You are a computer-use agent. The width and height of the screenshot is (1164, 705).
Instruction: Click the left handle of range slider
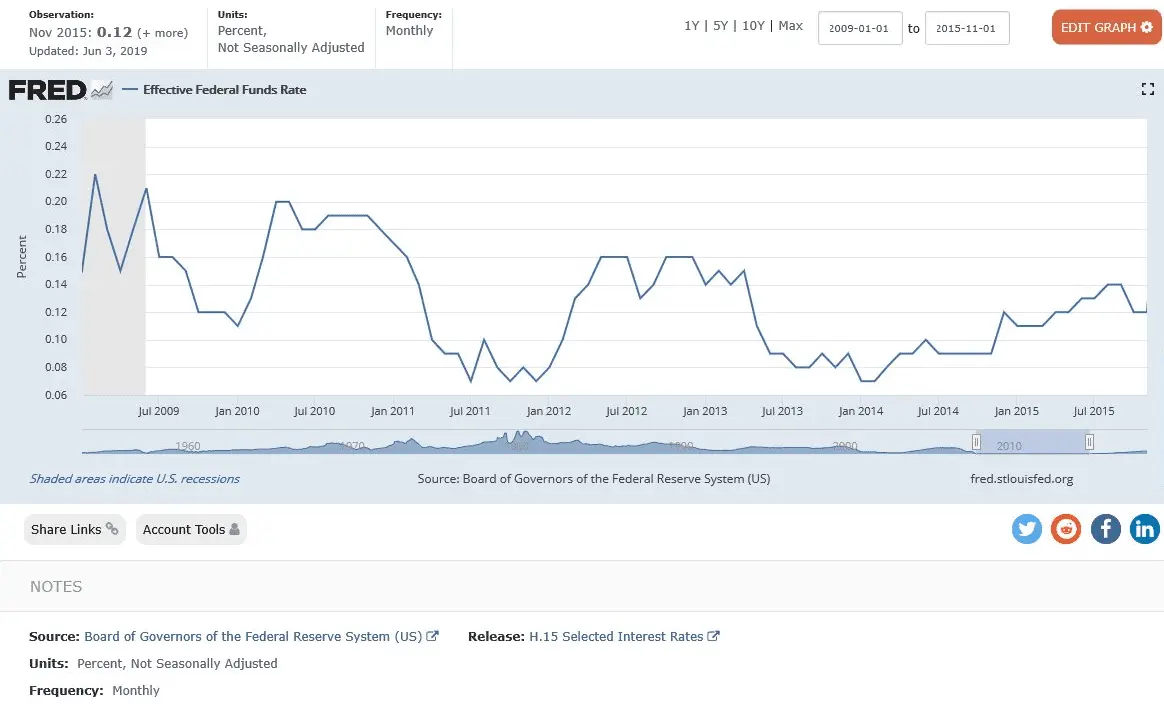[x=977, y=442]
